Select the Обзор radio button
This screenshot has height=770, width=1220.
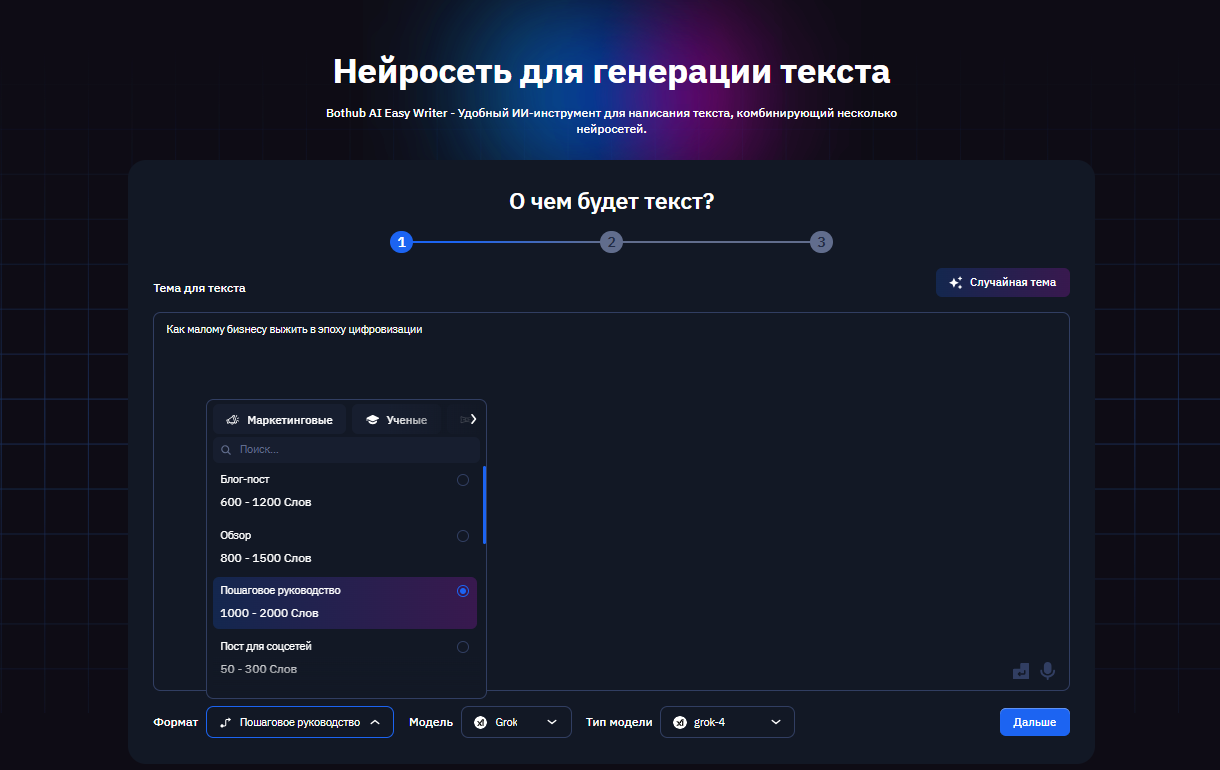point(463,535)
